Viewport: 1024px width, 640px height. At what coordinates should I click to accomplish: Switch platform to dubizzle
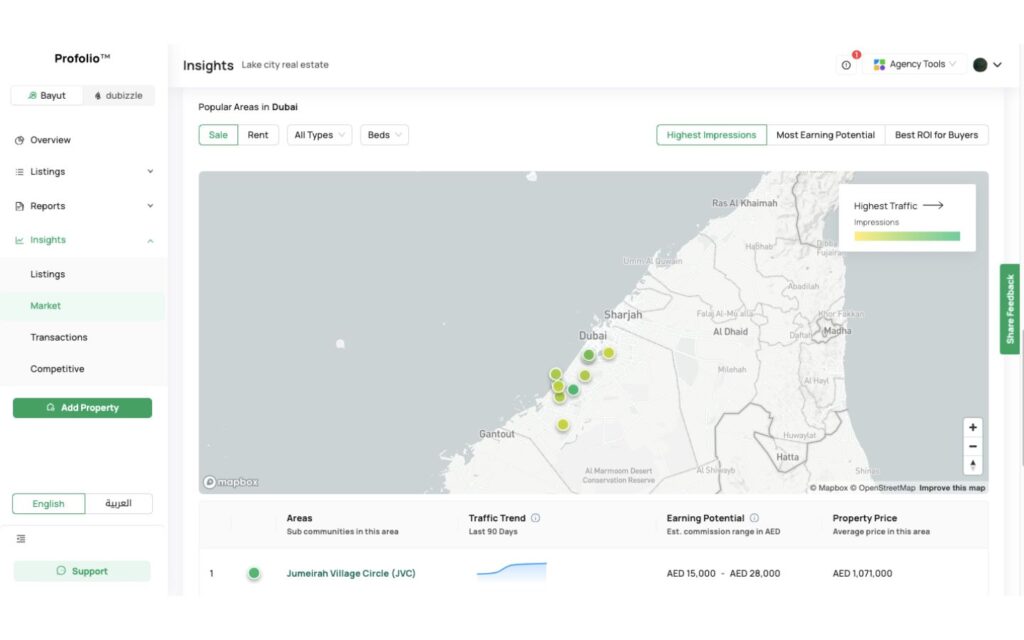click(x=118, y=95)
